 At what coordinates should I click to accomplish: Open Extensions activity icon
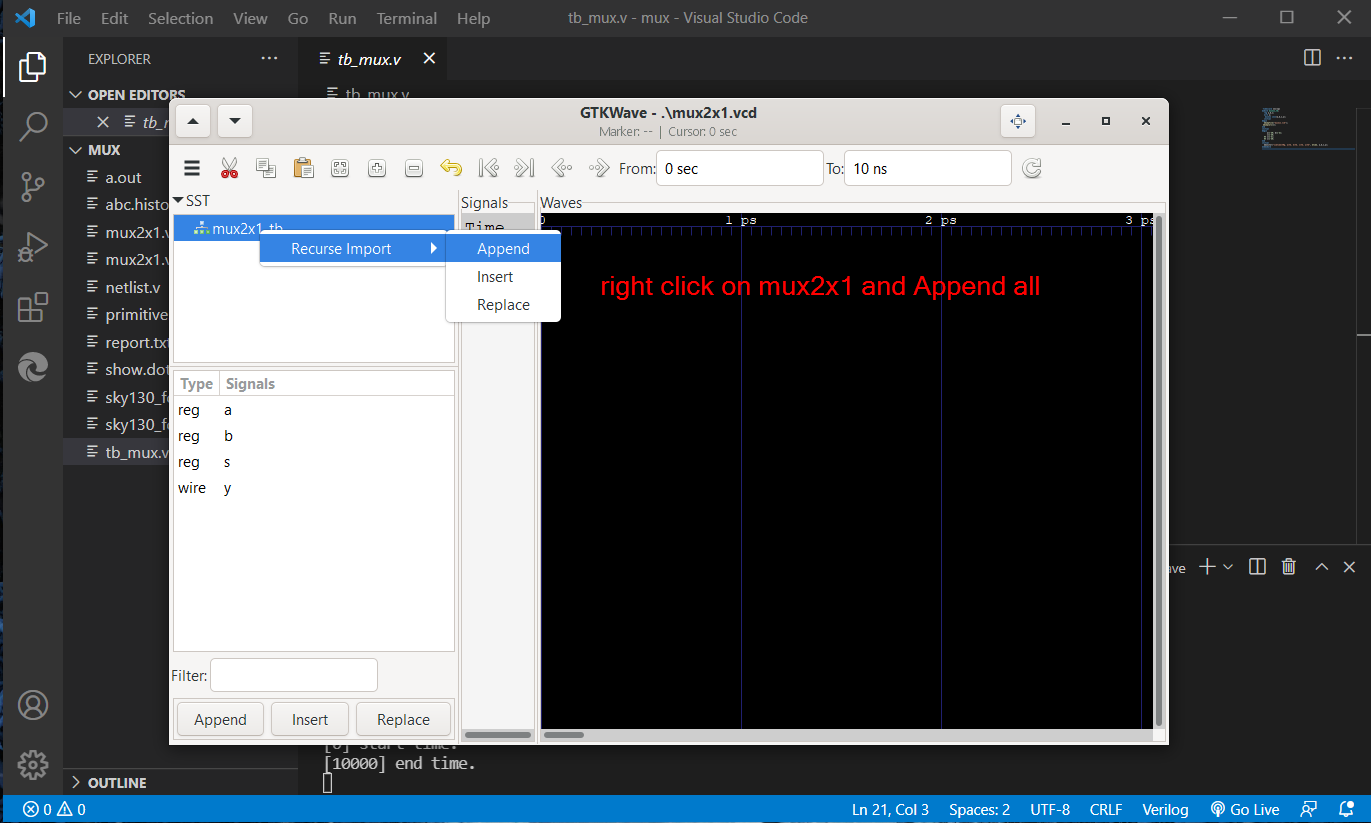tap(32, 306)
